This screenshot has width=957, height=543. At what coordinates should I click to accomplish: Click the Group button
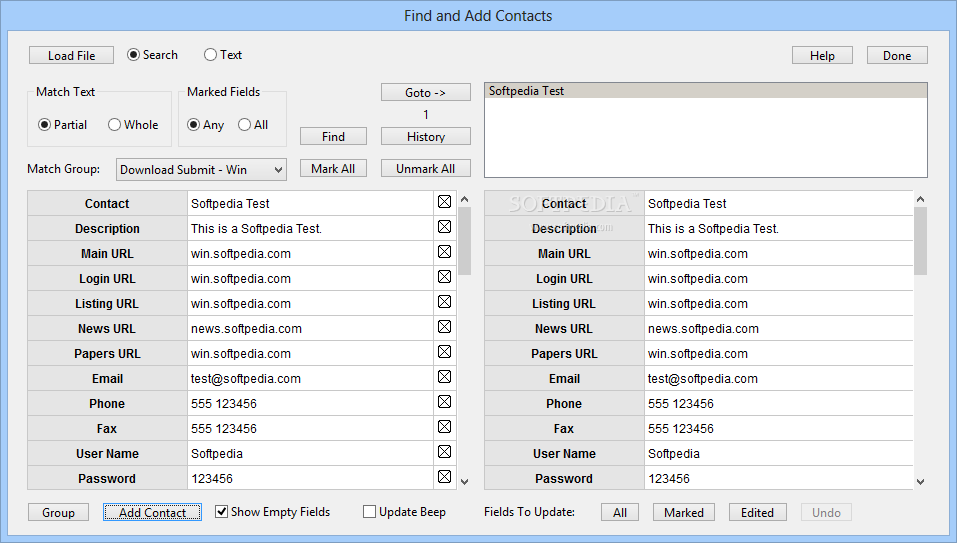click(59, 512)
